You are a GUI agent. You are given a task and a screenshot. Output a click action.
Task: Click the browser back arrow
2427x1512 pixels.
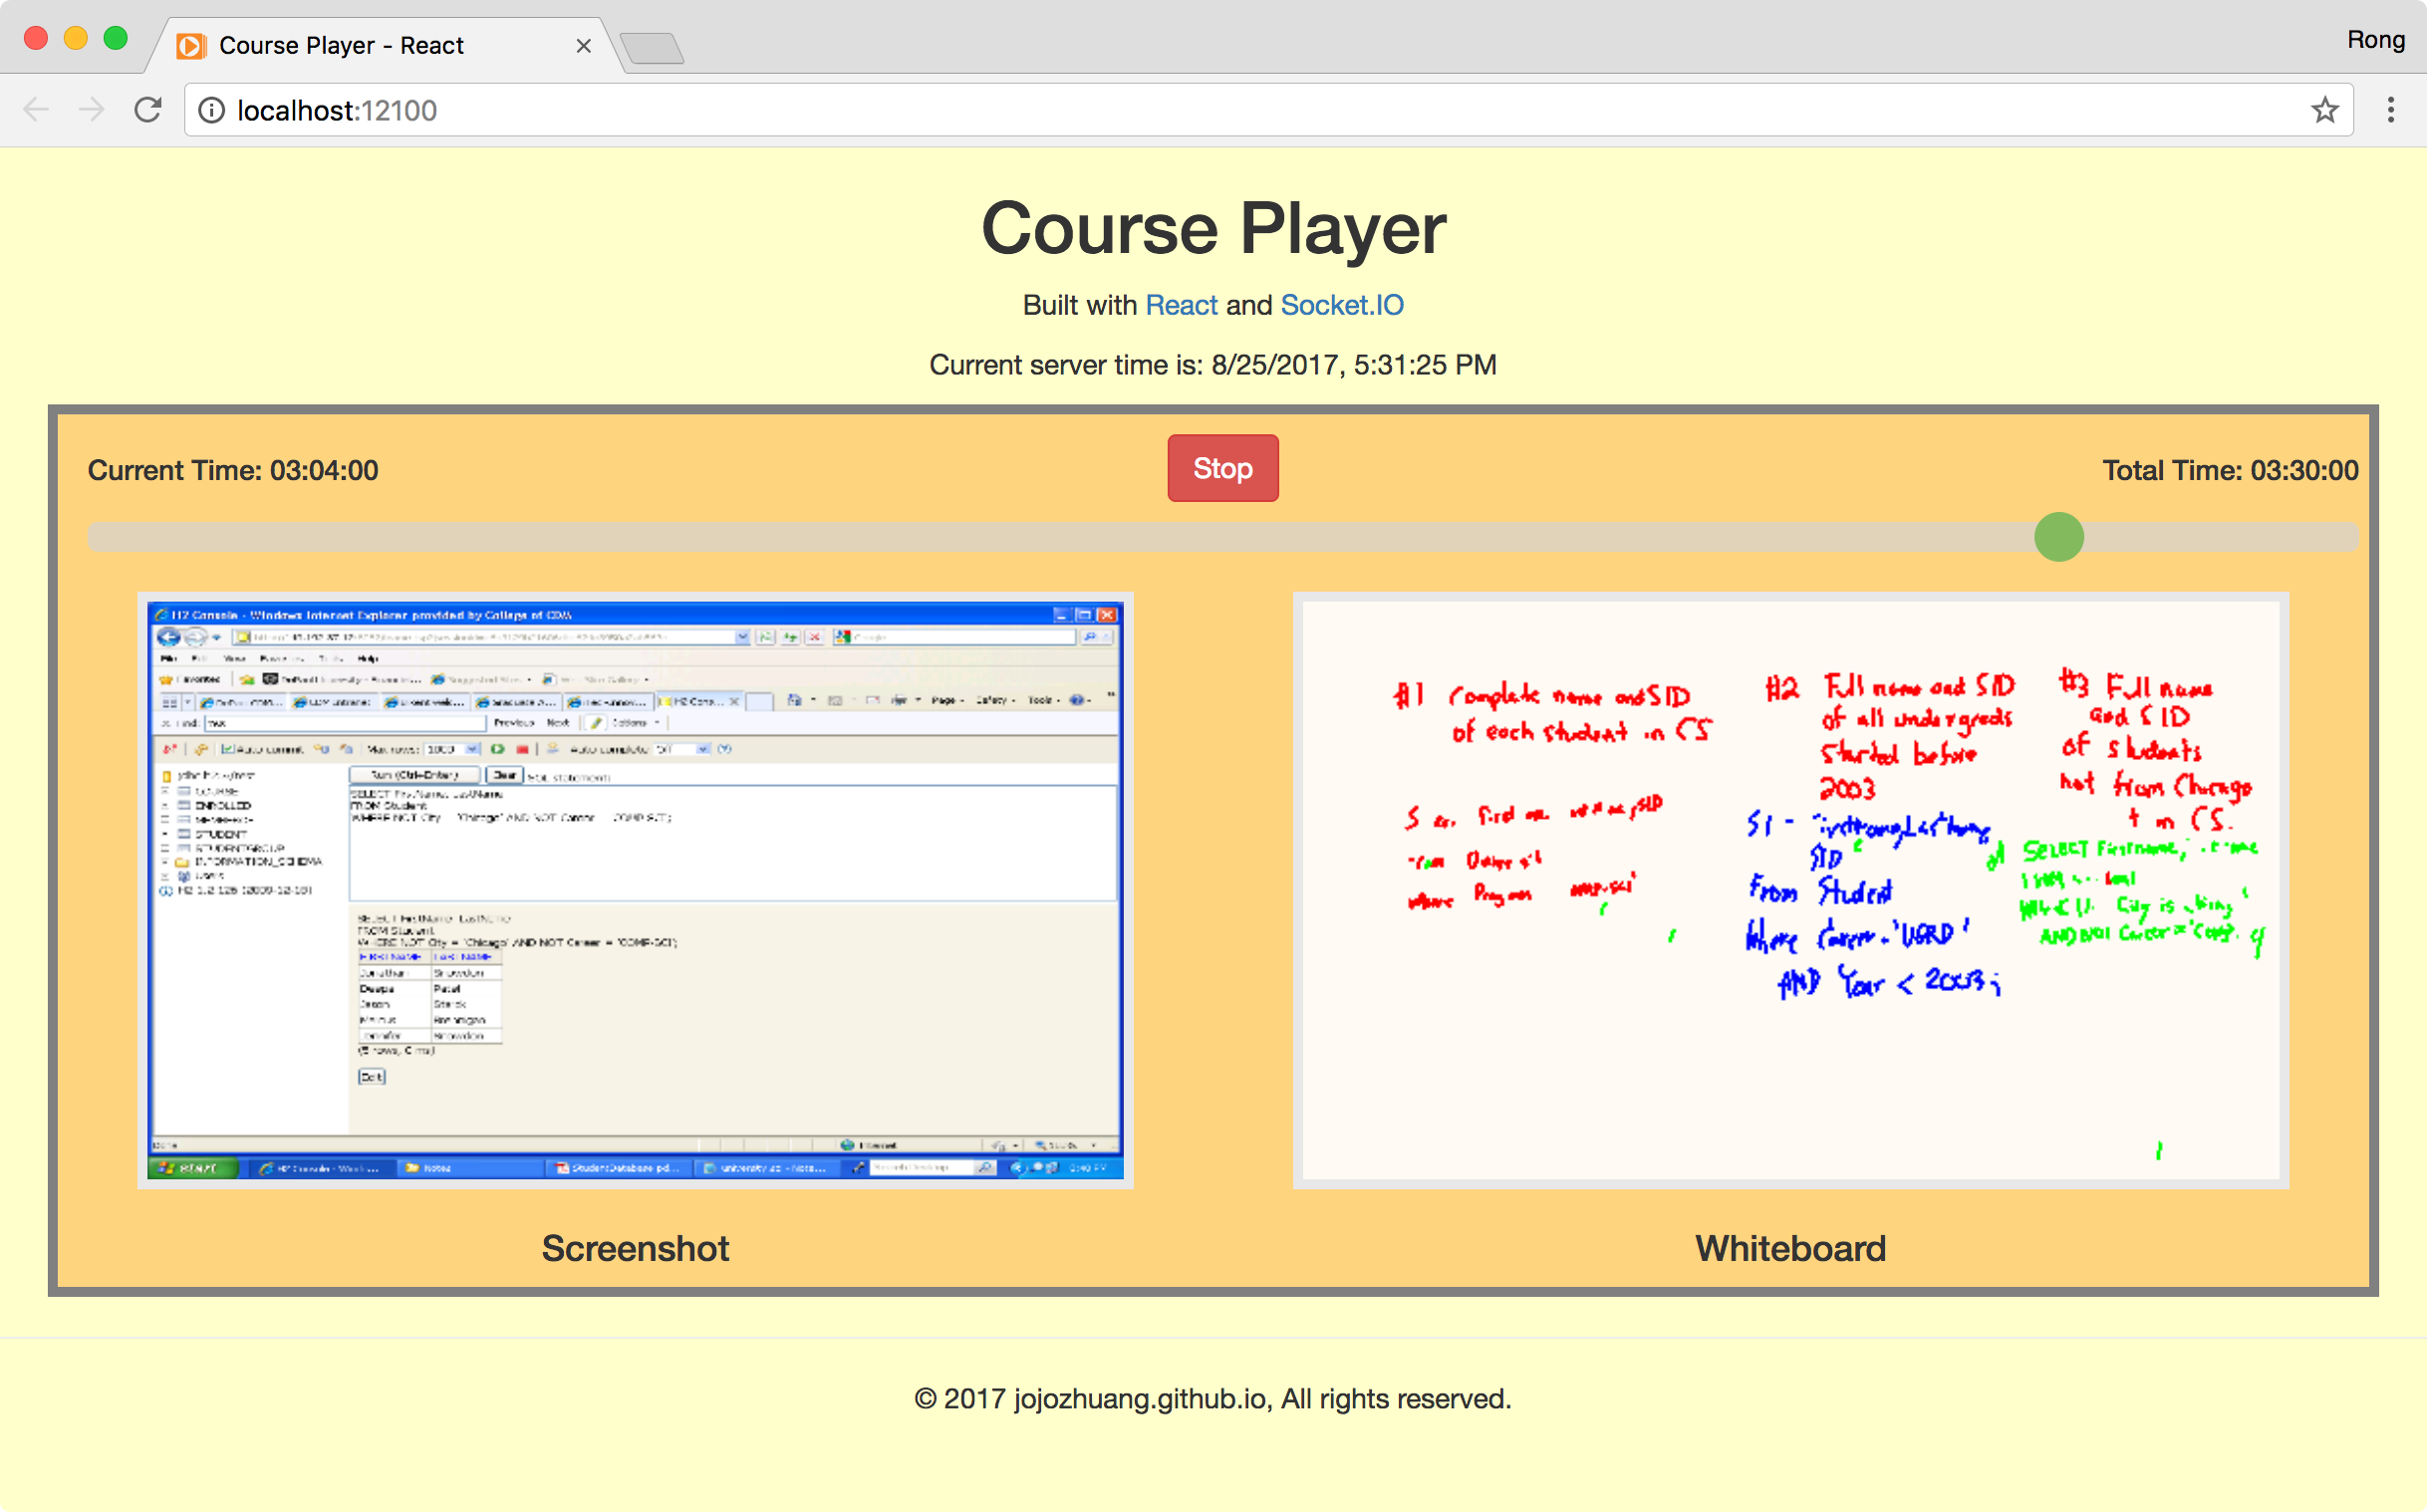click(x=36, y=110)
